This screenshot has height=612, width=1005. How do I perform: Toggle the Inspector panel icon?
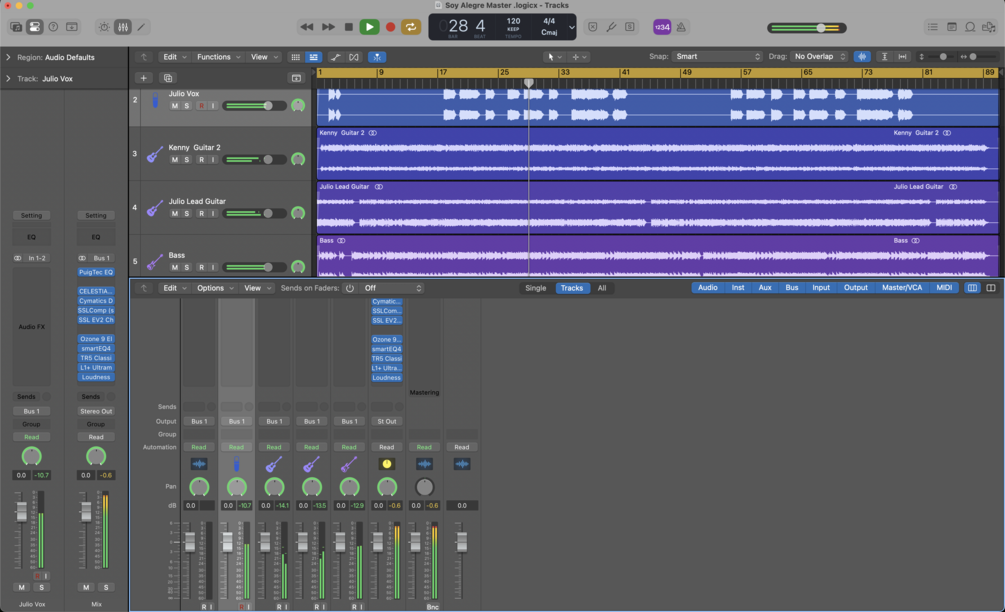[35, 27]
